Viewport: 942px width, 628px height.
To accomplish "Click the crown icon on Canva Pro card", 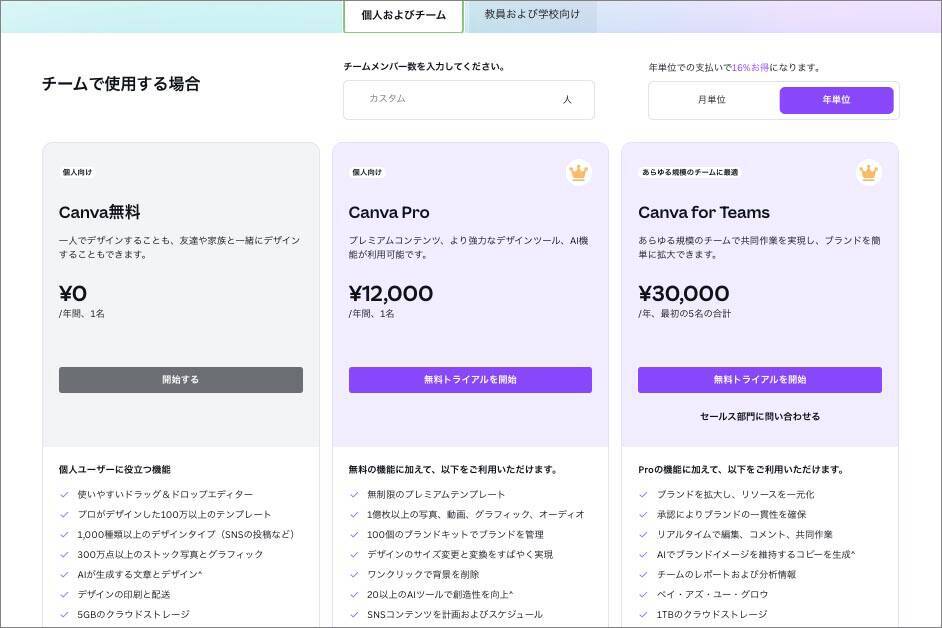I will tap(578, 173).
